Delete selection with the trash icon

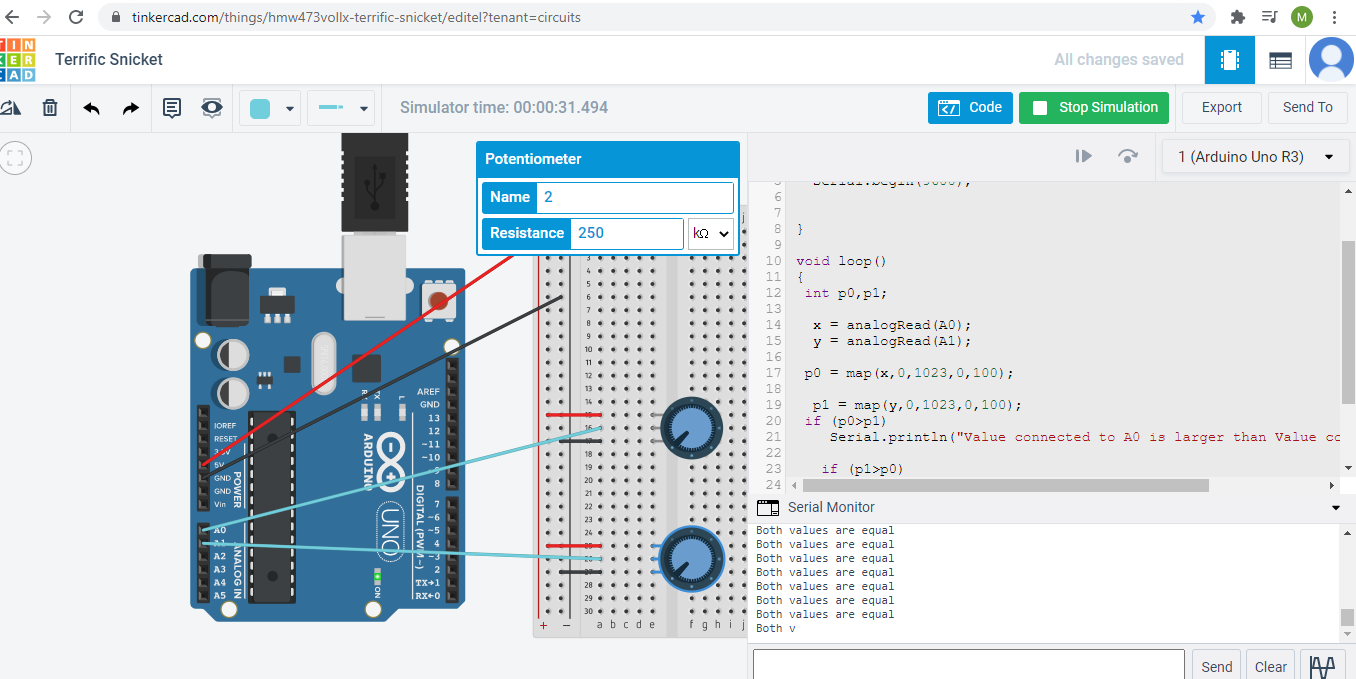[x=50, y=108]
